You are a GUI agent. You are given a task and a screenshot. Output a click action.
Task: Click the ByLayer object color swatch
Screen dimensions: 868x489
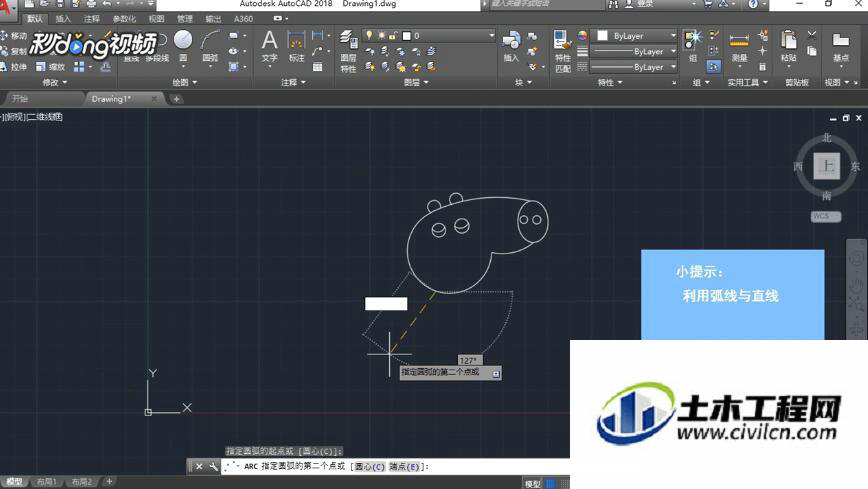pyautogui.click(x=602, y=35)
